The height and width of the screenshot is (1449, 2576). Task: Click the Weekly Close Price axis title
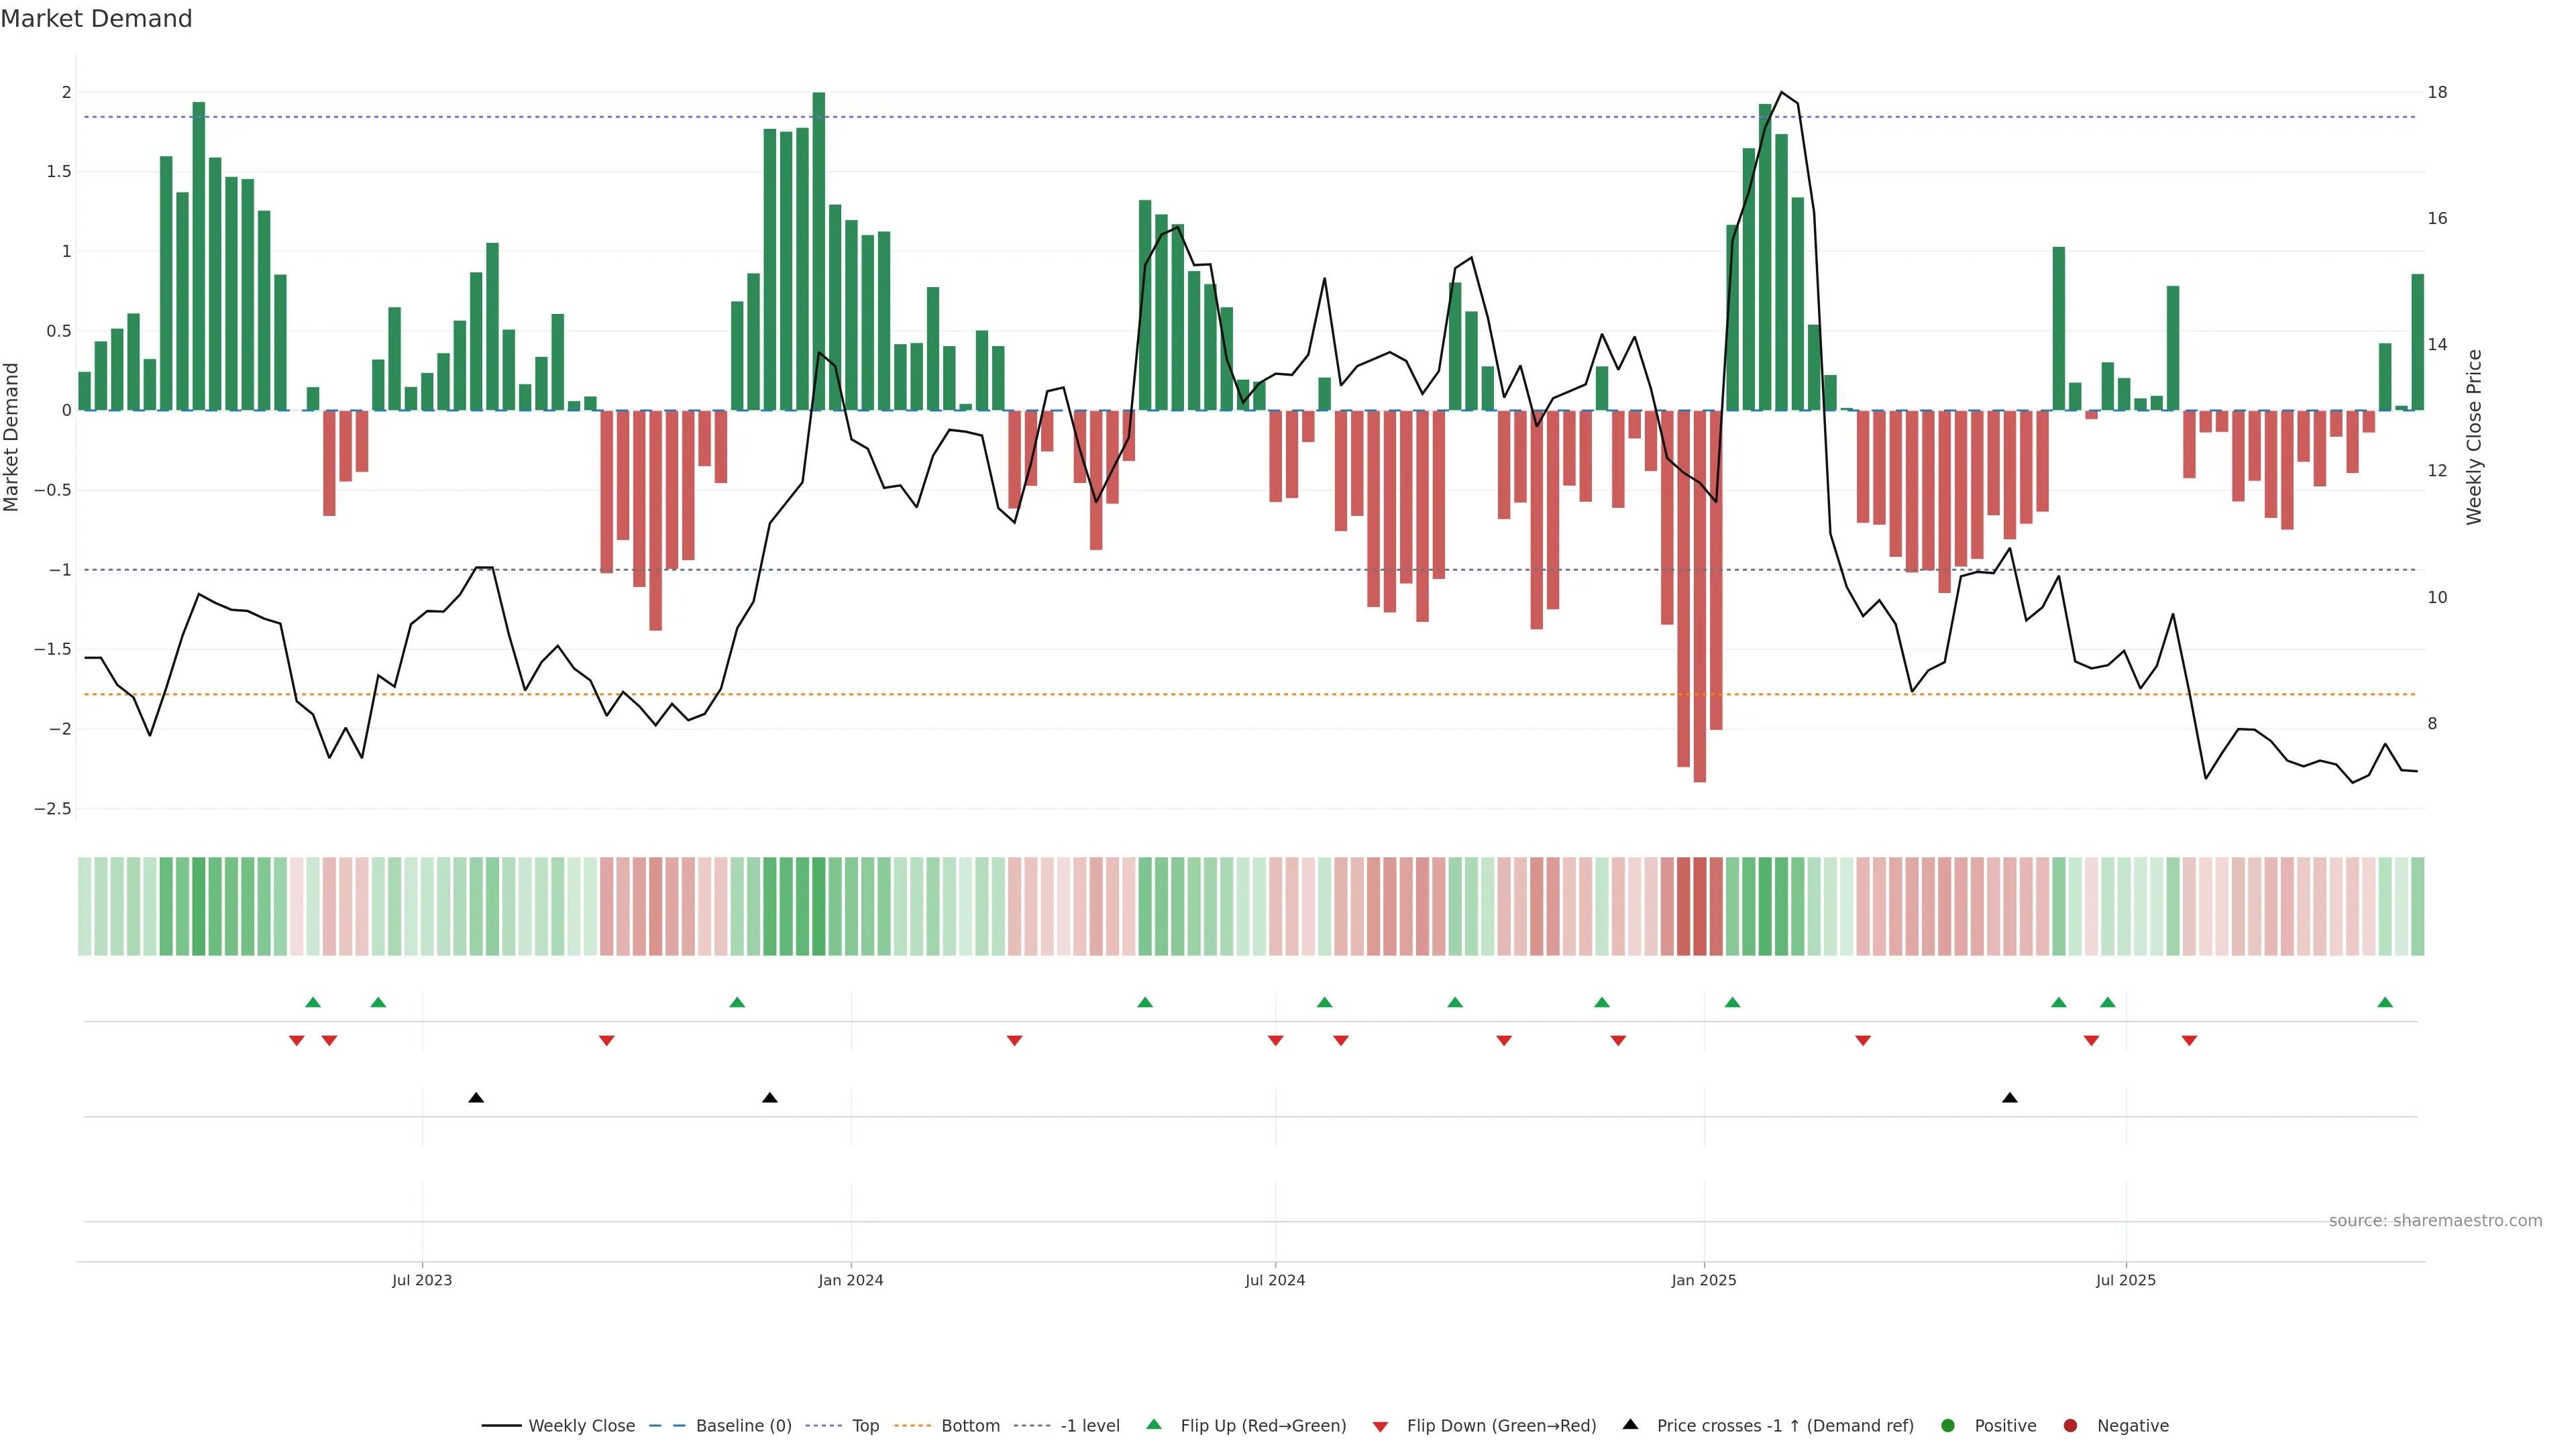[2475, 437]
